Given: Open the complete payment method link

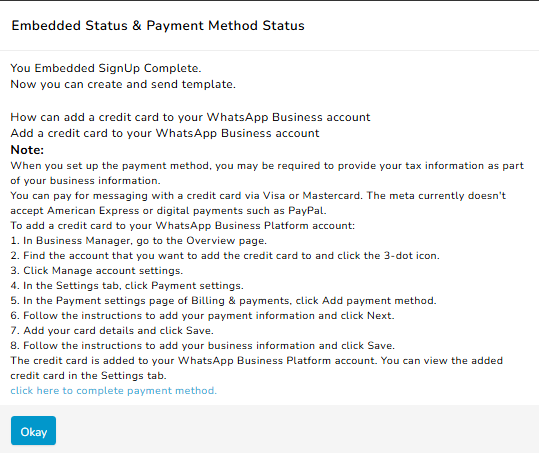Looking at the screenshot, I should click(x=113, y=391).
